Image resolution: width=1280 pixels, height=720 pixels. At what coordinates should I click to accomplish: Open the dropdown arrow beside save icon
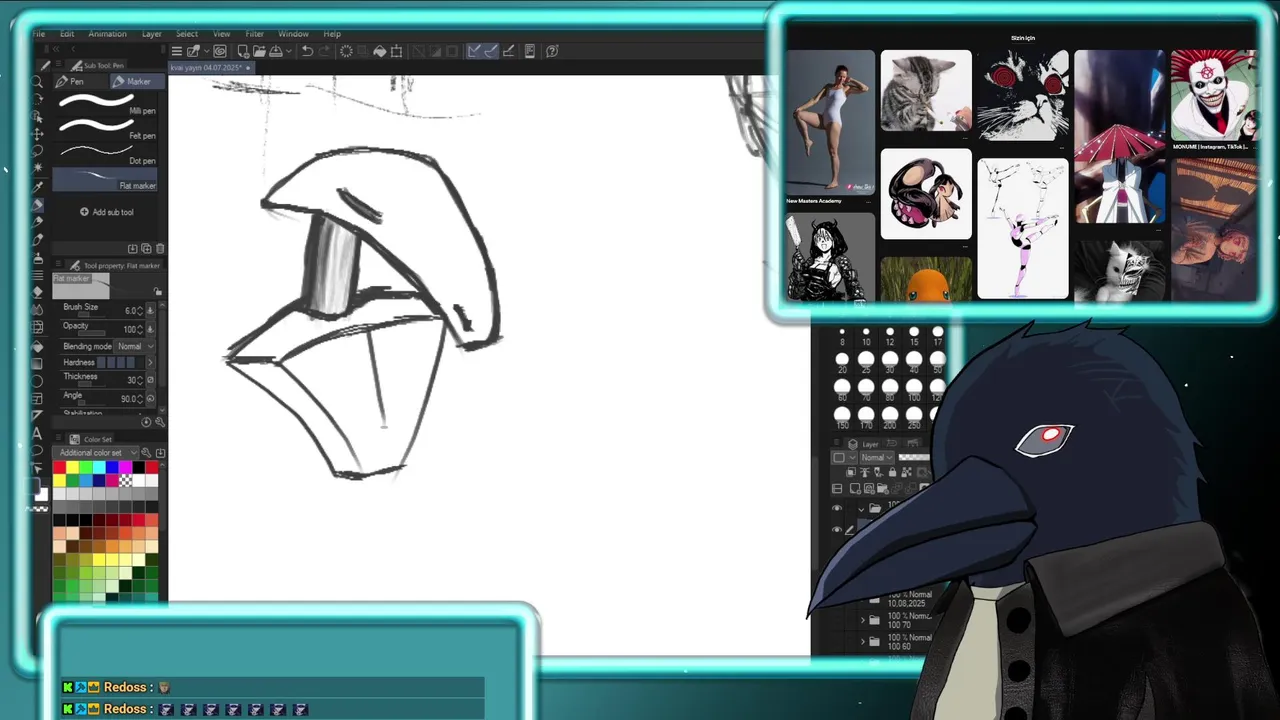[x=289, y=51]
